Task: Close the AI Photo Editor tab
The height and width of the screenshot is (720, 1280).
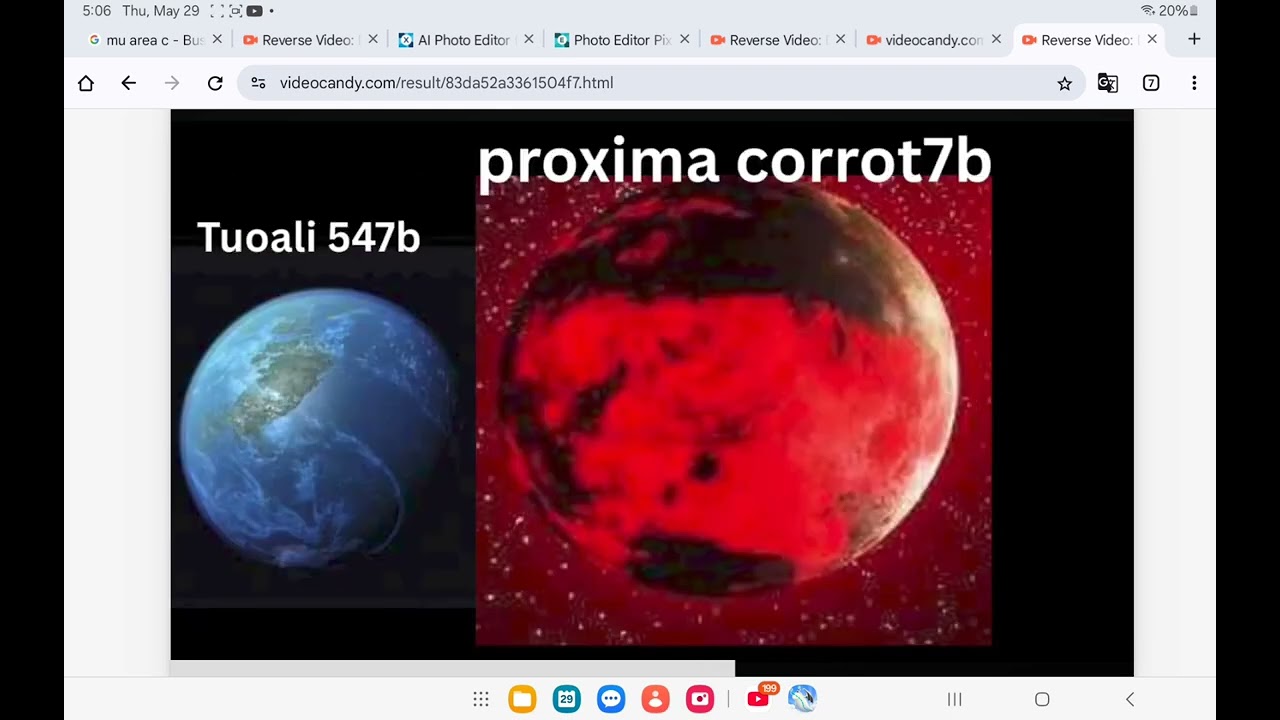Action: click(x=529, y=39)
